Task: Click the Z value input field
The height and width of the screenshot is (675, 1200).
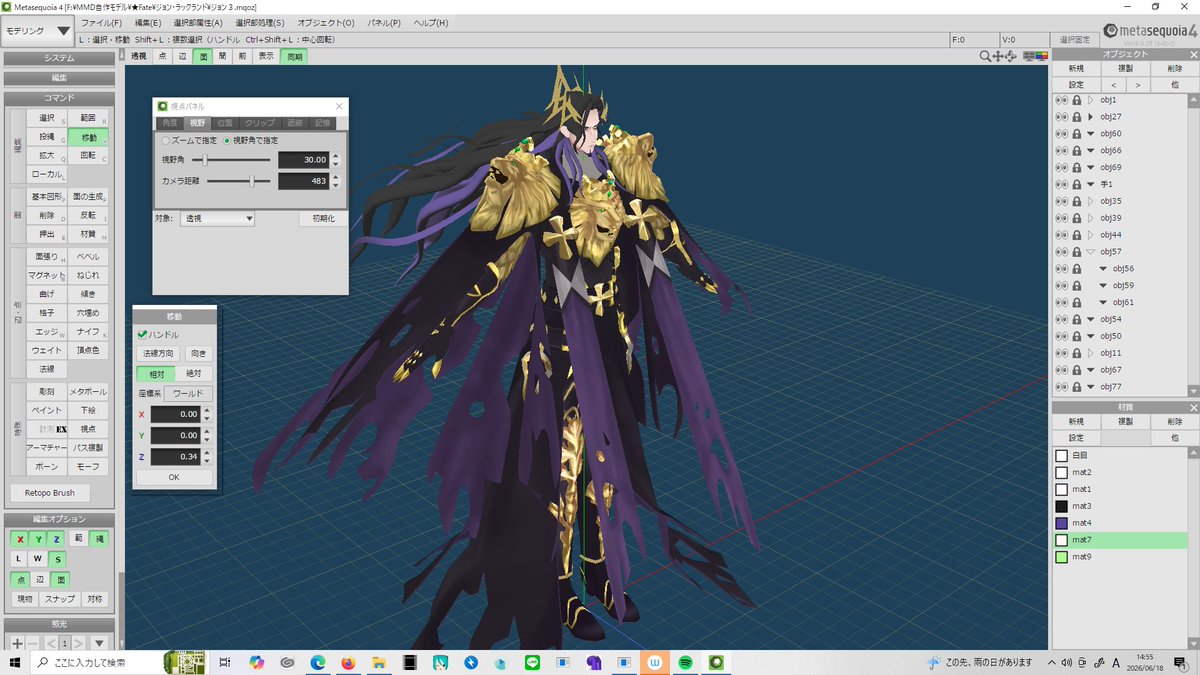Action: (x=176, y=457)
